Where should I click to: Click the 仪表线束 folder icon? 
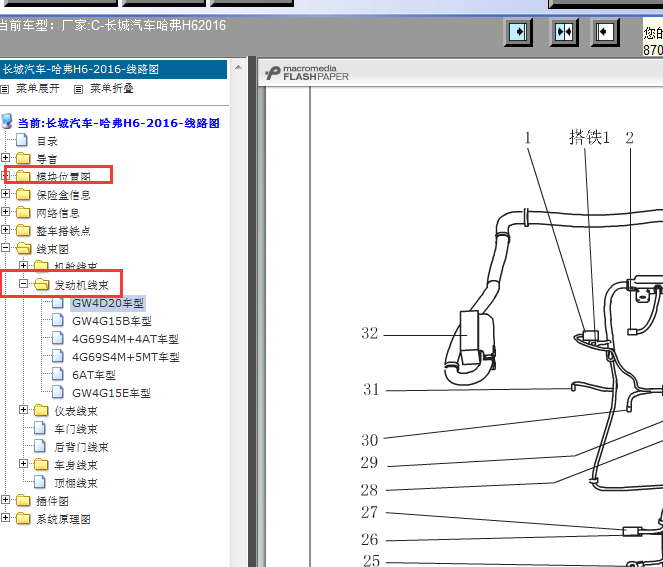[41, 410]
